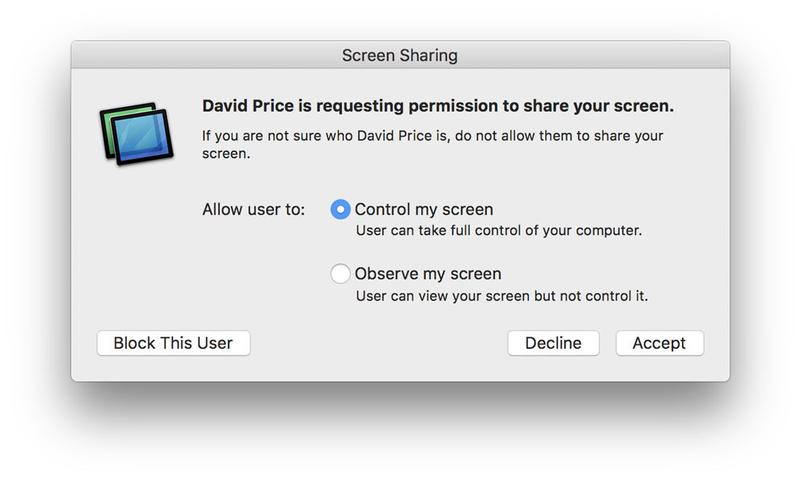Decline the screen sharing request
The image size is (800, 482).
coord(553,343)
